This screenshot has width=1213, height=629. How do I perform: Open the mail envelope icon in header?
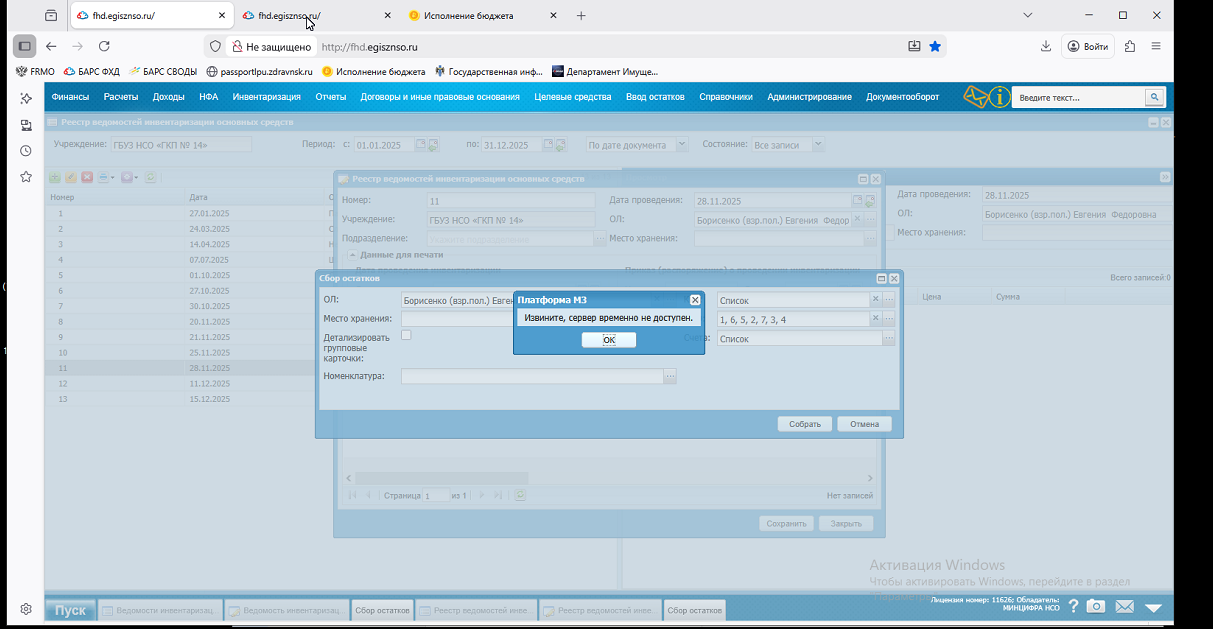pyautogui.click(x=975, y=97)
